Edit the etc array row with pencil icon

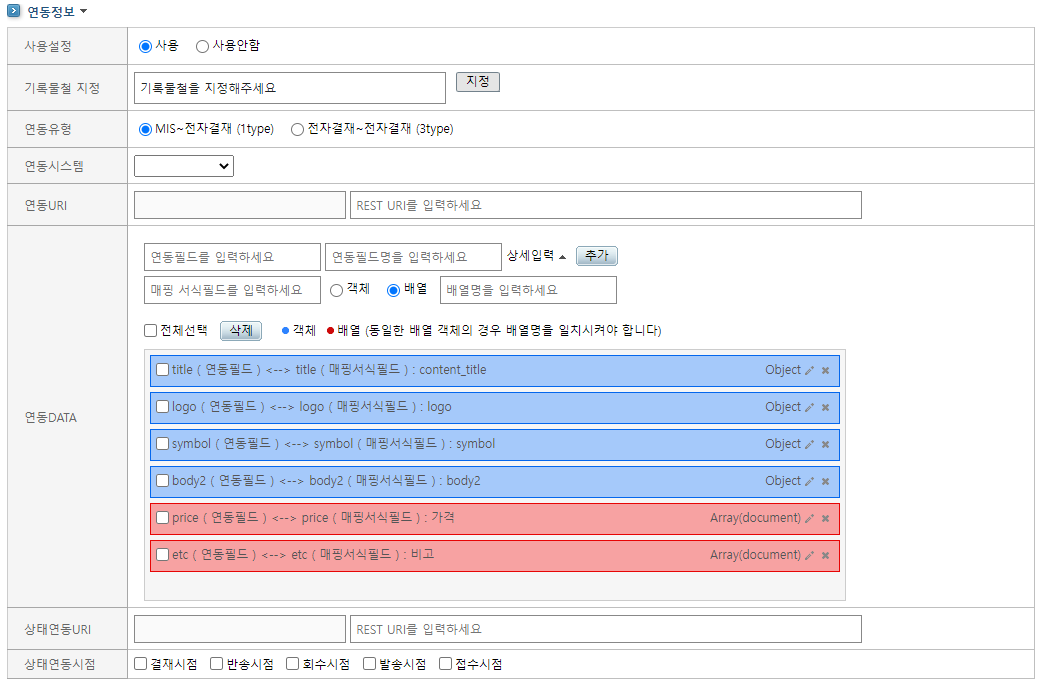(x=810, y=555)
